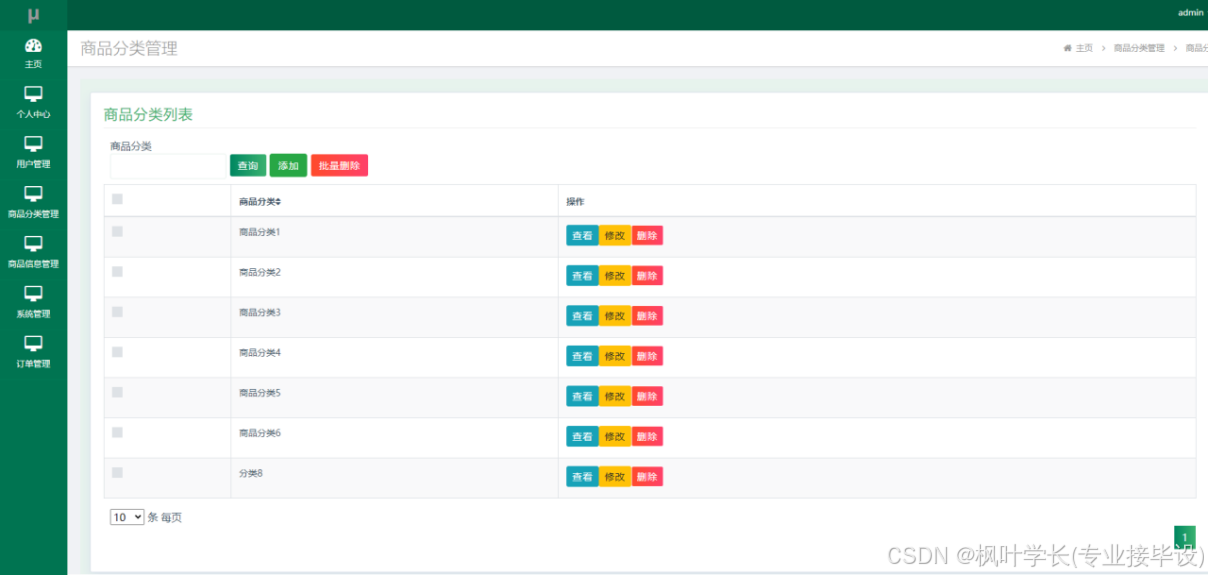Viewport: 1208px width, 575px height.
Task: Click 删除 for 商品分类3
Action: point(647,316)
